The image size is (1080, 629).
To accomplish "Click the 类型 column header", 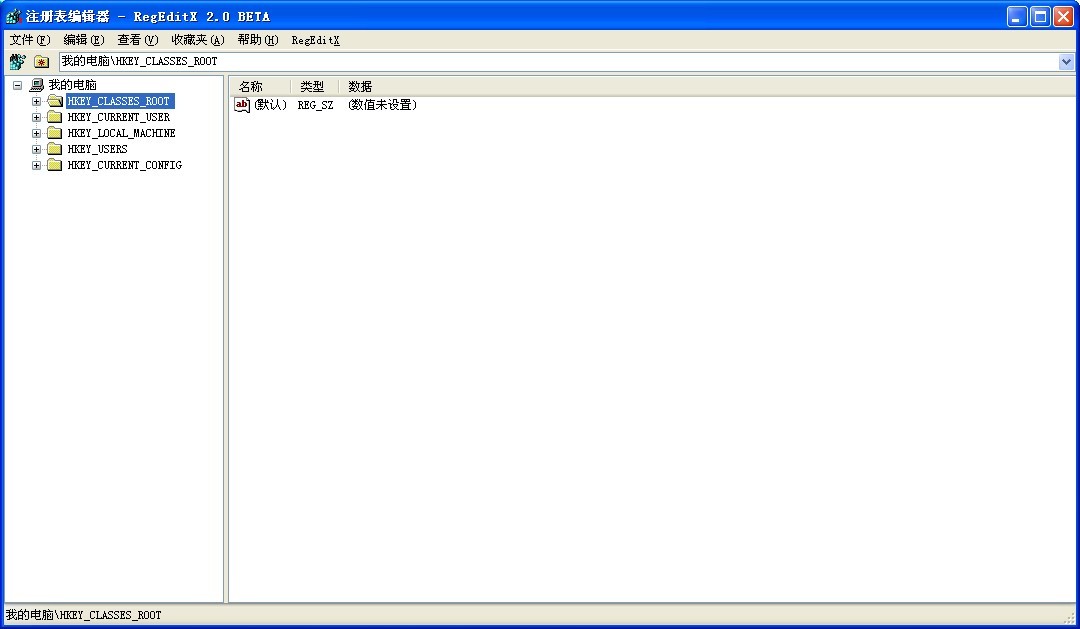I will pyautogui.click(x=313, y=87).
